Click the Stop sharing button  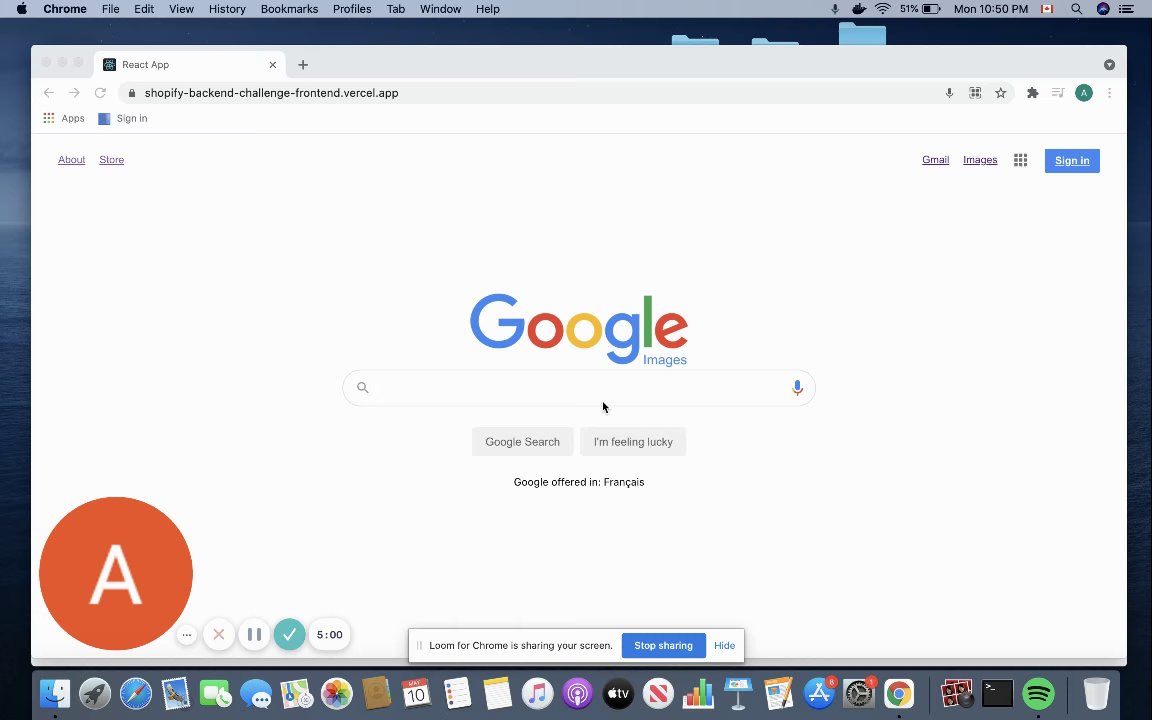663,645
